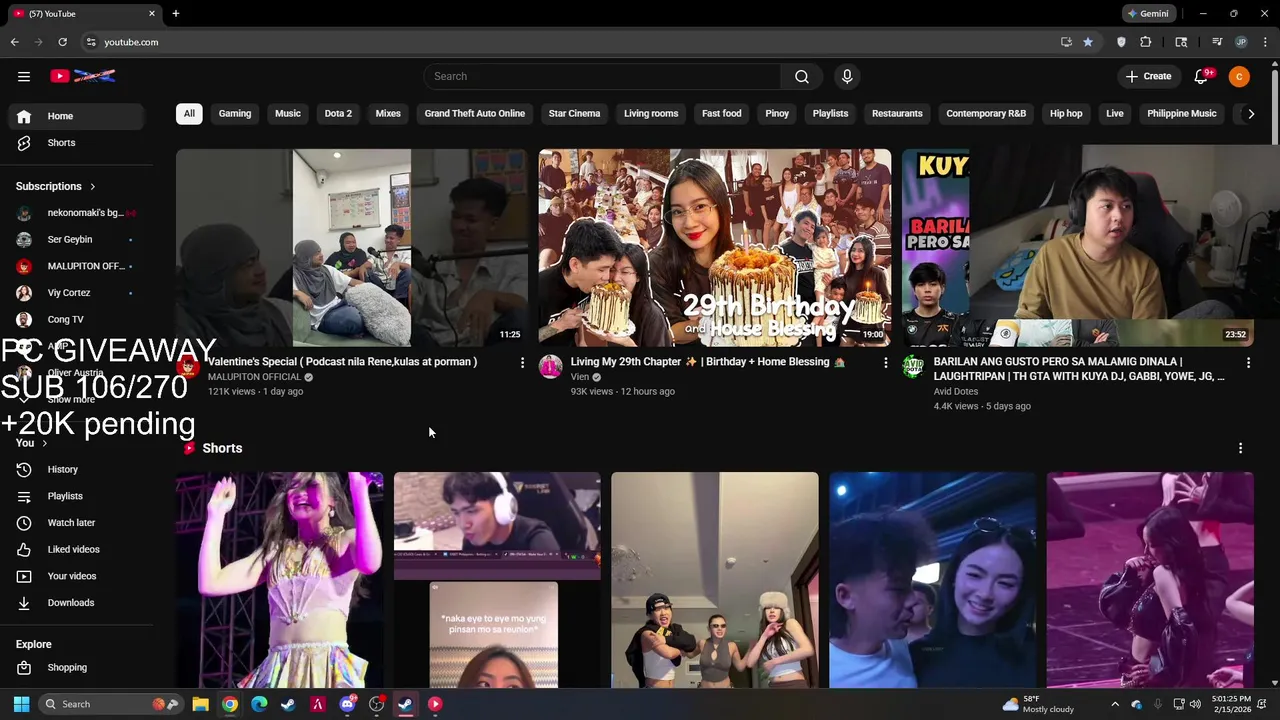The width and height of the screenshot is (1280, 720).
Task: Open Your videos
Action: tap(77, 576)
